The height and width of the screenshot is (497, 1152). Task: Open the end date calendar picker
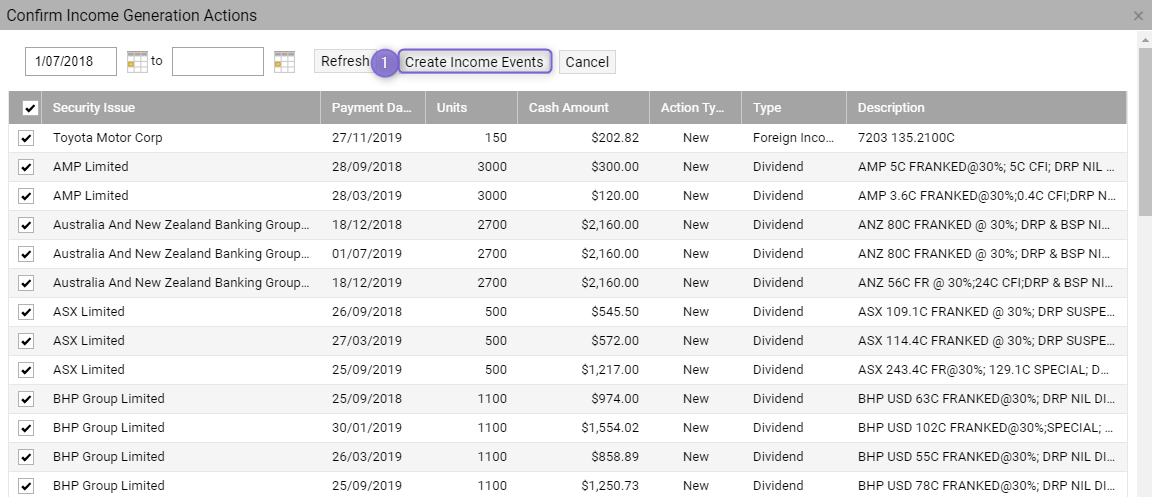pyautogui.click(x=284, y=62)
